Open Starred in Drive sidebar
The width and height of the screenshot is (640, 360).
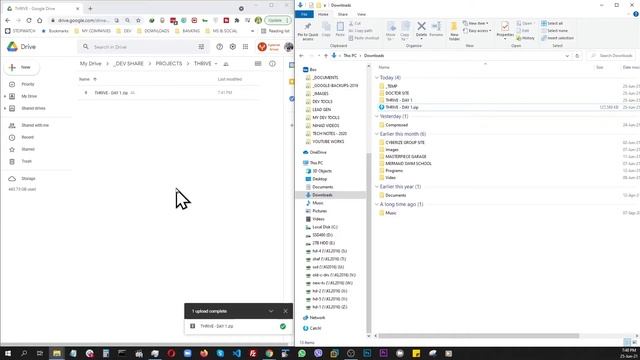pos(28,149)
